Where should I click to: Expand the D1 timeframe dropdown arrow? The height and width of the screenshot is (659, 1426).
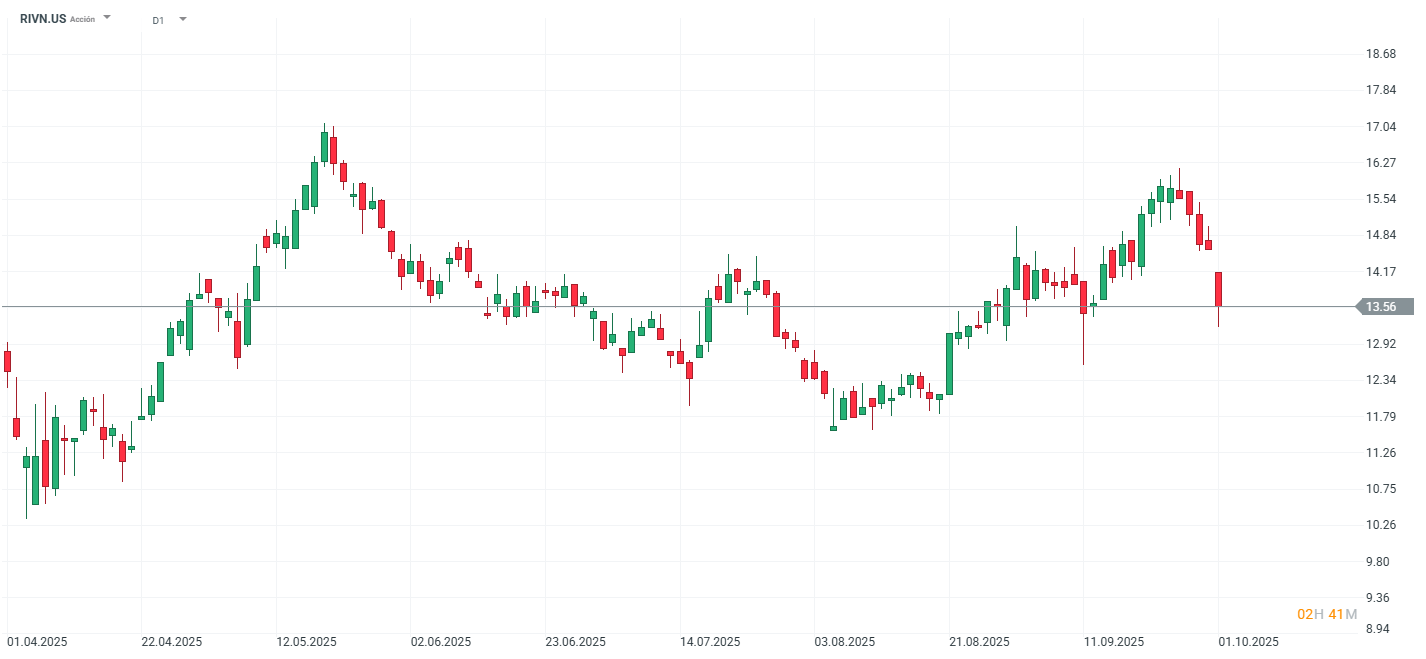tap(183, 19)
